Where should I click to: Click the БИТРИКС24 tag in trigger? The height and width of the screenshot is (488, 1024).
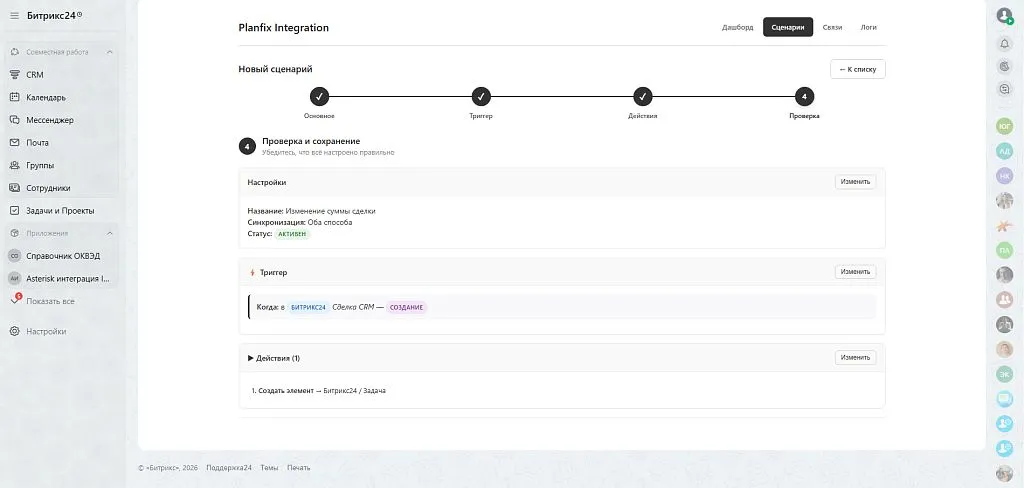tap(308, 307)
